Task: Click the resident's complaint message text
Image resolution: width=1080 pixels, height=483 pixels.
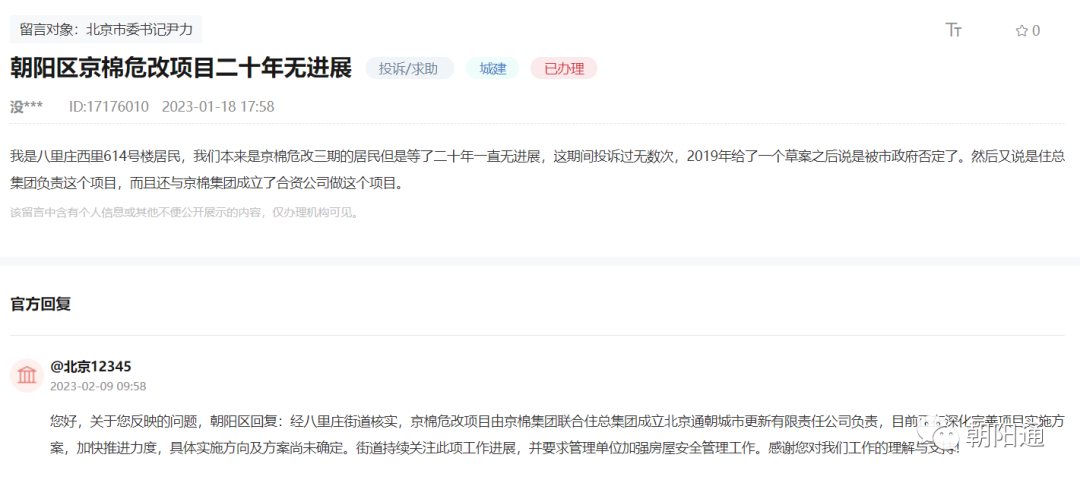Action: click(x=400, y=169)
